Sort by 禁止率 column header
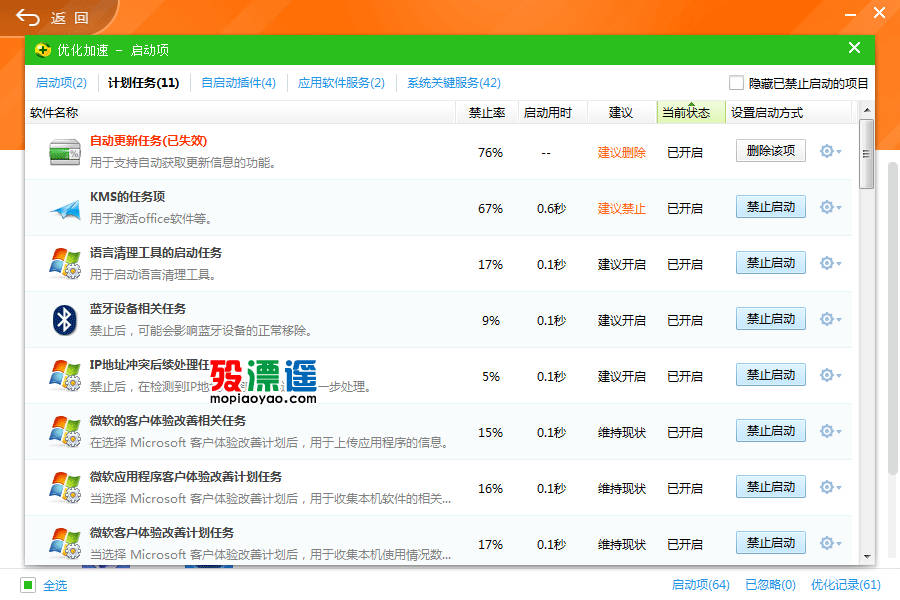Screen dimensions: 900x600 (x=487, y=113)
